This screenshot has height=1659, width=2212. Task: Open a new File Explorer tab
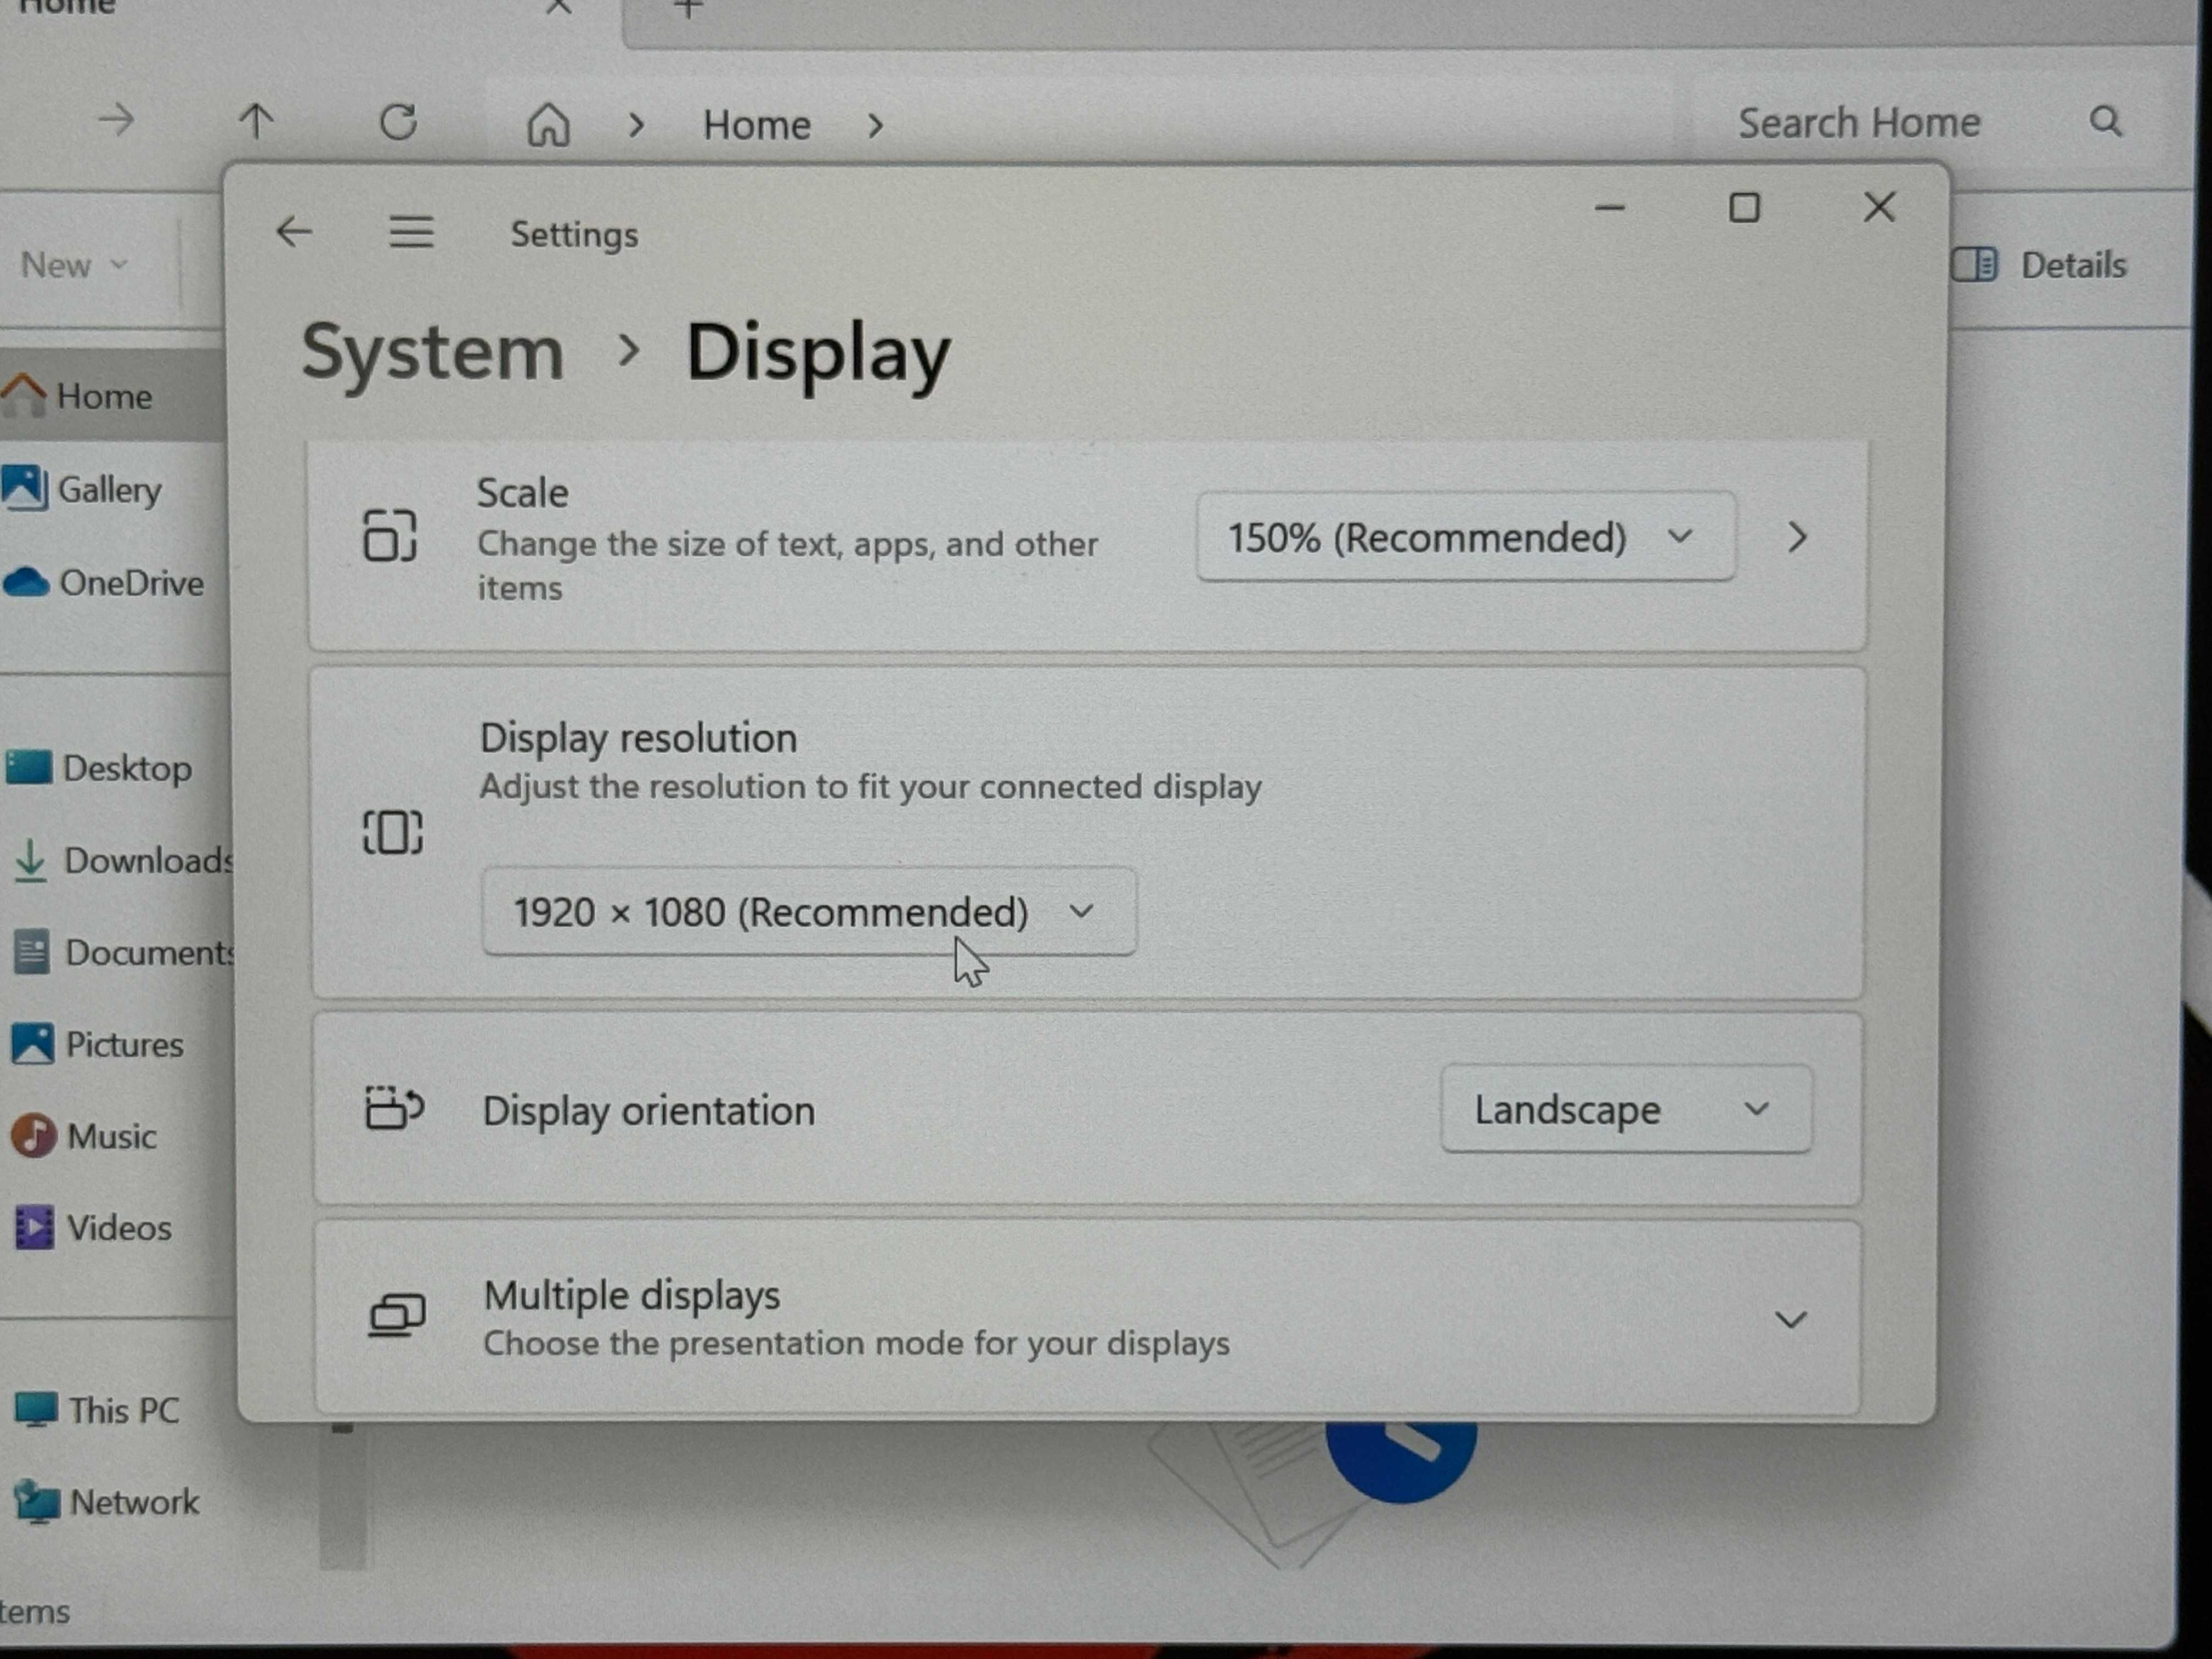pos(687,9)
